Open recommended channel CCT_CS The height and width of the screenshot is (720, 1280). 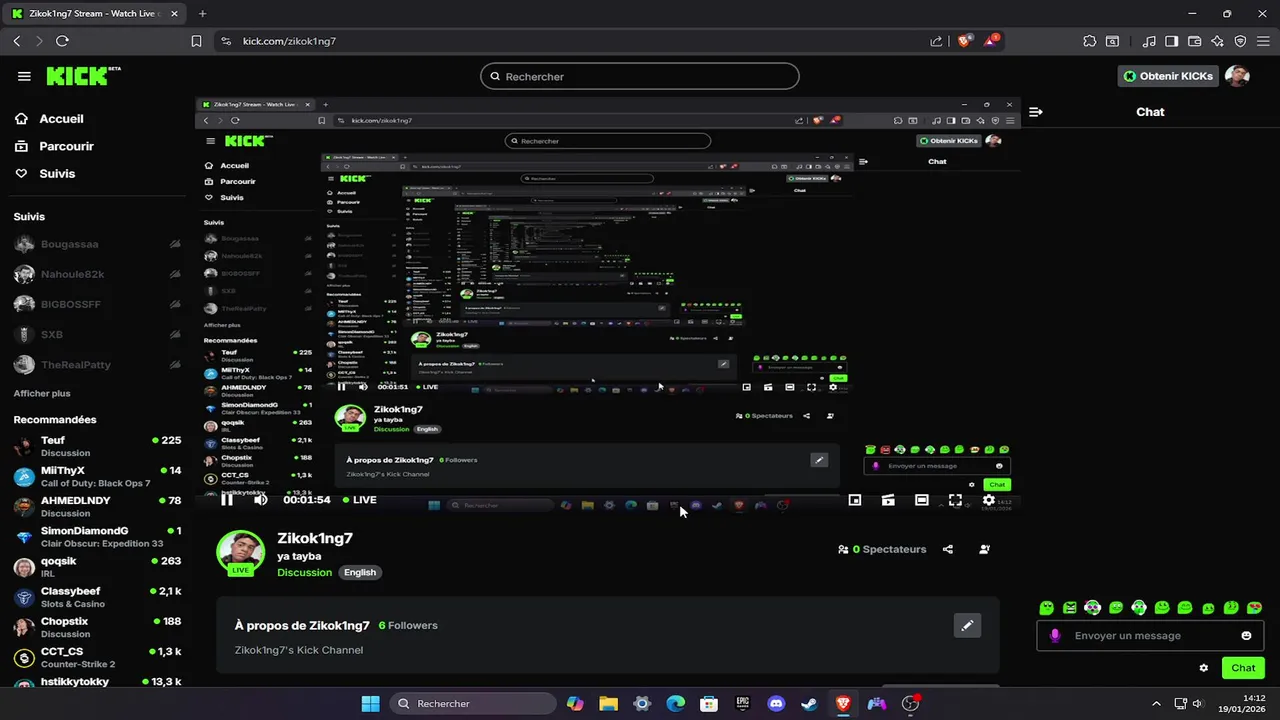click(97, 657)
